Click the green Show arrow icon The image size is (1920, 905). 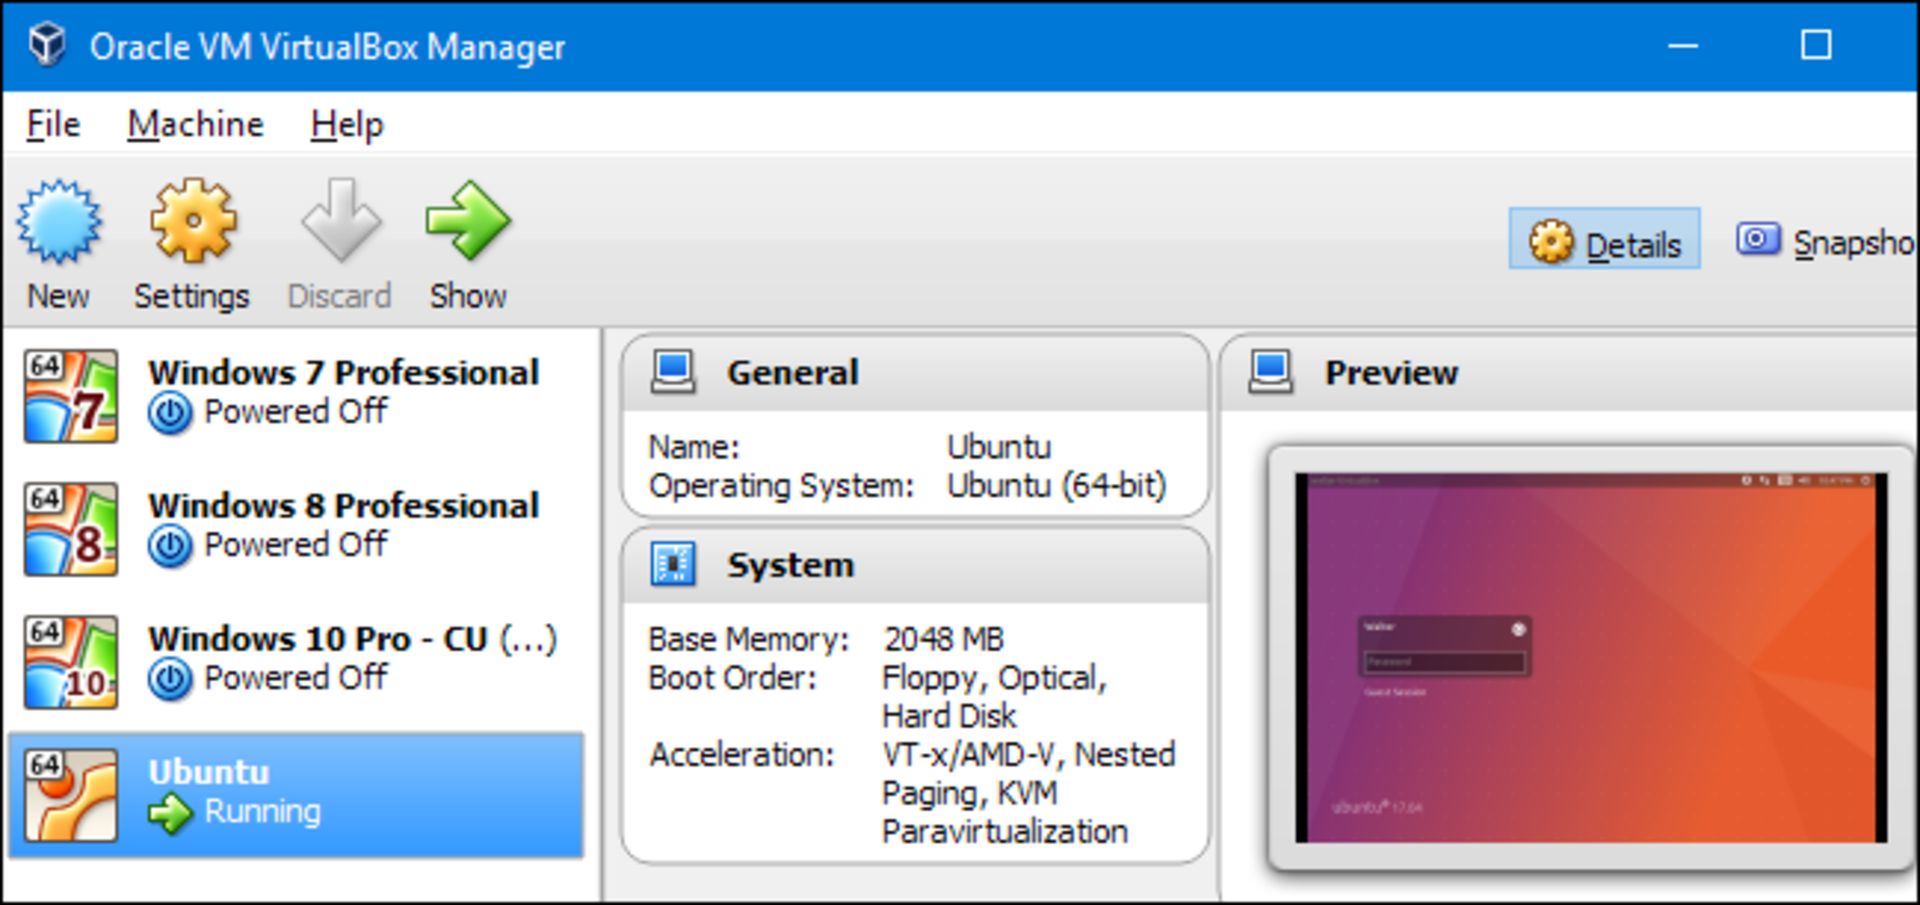click(467, 221)
